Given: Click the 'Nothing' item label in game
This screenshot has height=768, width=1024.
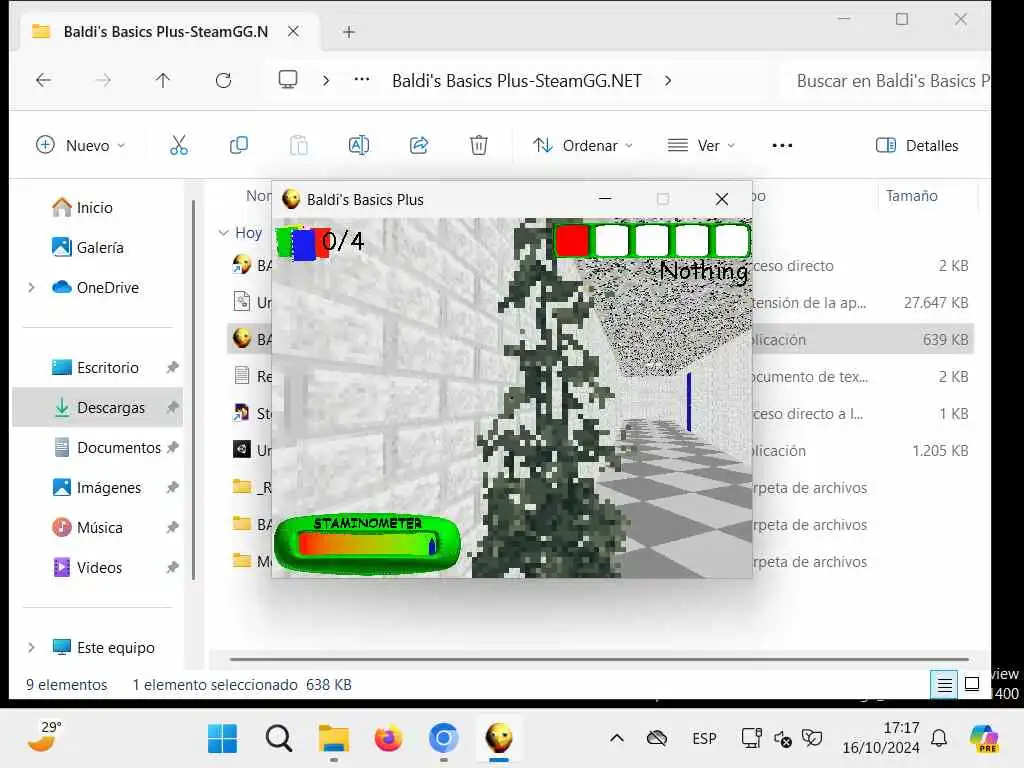Looking at the screenshot, I should click(703, 270).
